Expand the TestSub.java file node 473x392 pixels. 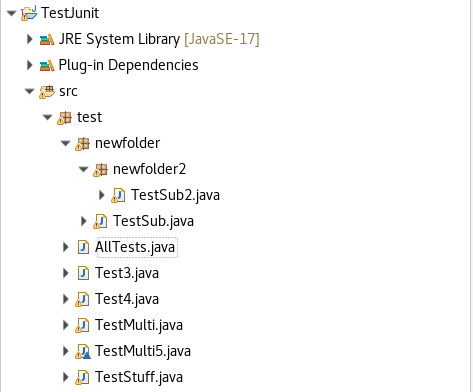pos(84,221)
